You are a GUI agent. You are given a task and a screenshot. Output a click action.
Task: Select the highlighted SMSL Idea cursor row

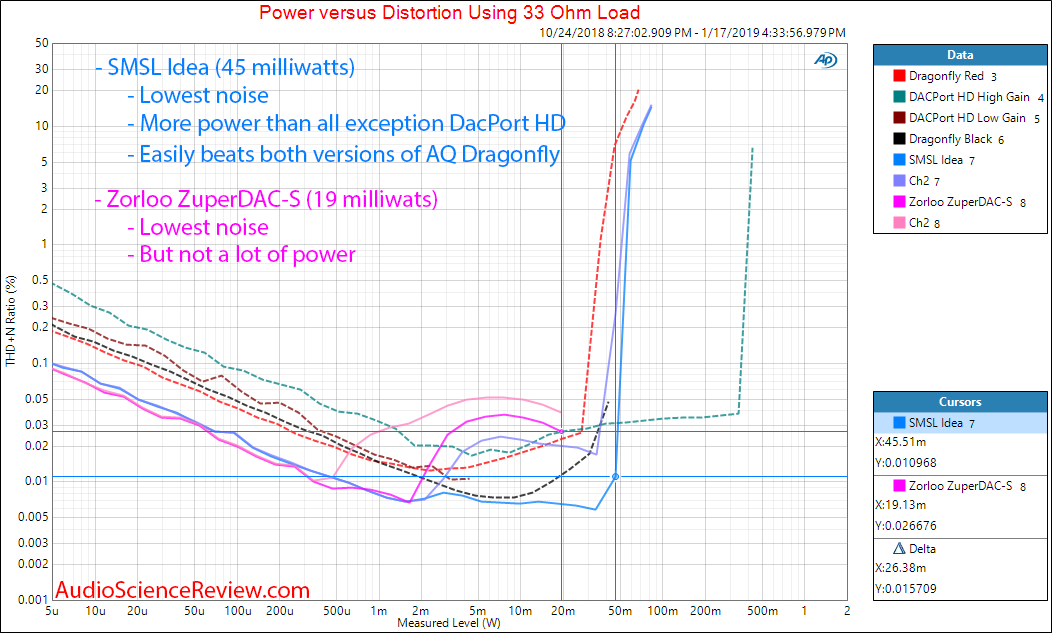pyautogui.click(x=960, y=423)
